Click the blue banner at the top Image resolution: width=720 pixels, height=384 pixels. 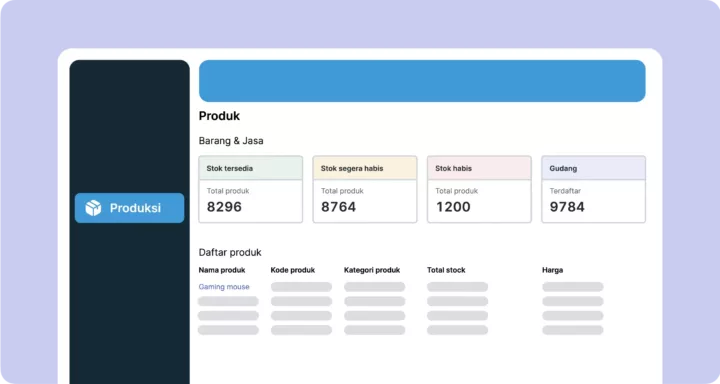click(422, 81)
